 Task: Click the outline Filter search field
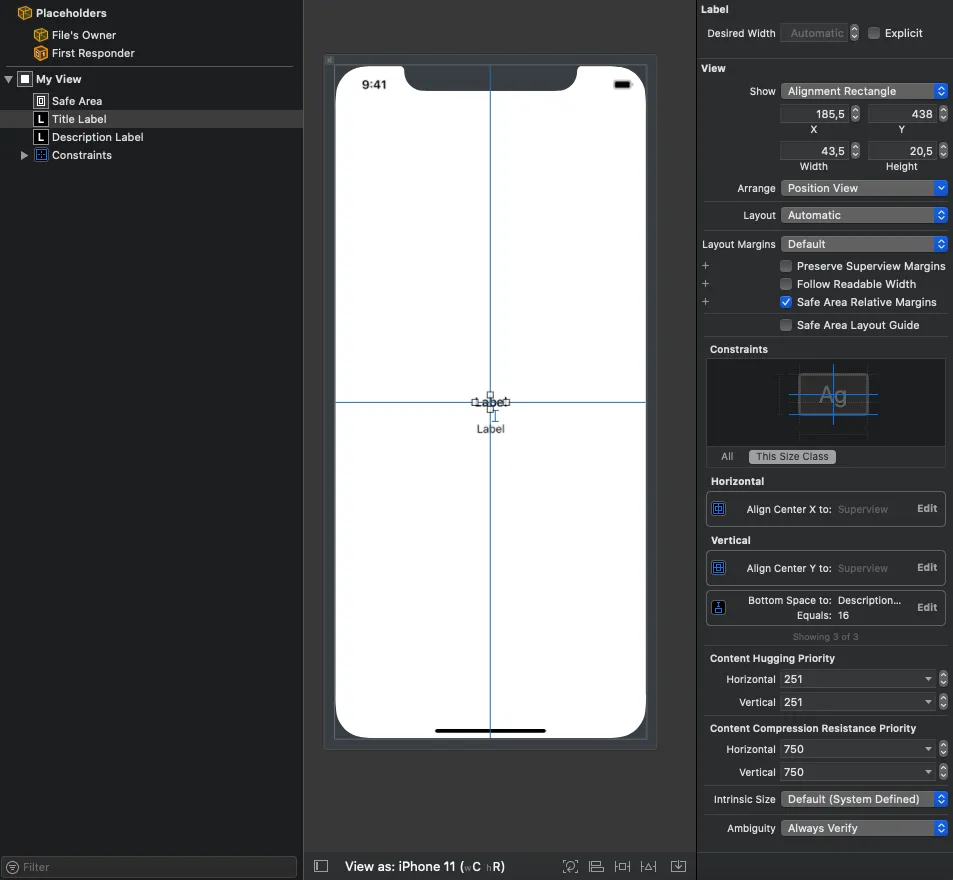[x=150, y=867]
